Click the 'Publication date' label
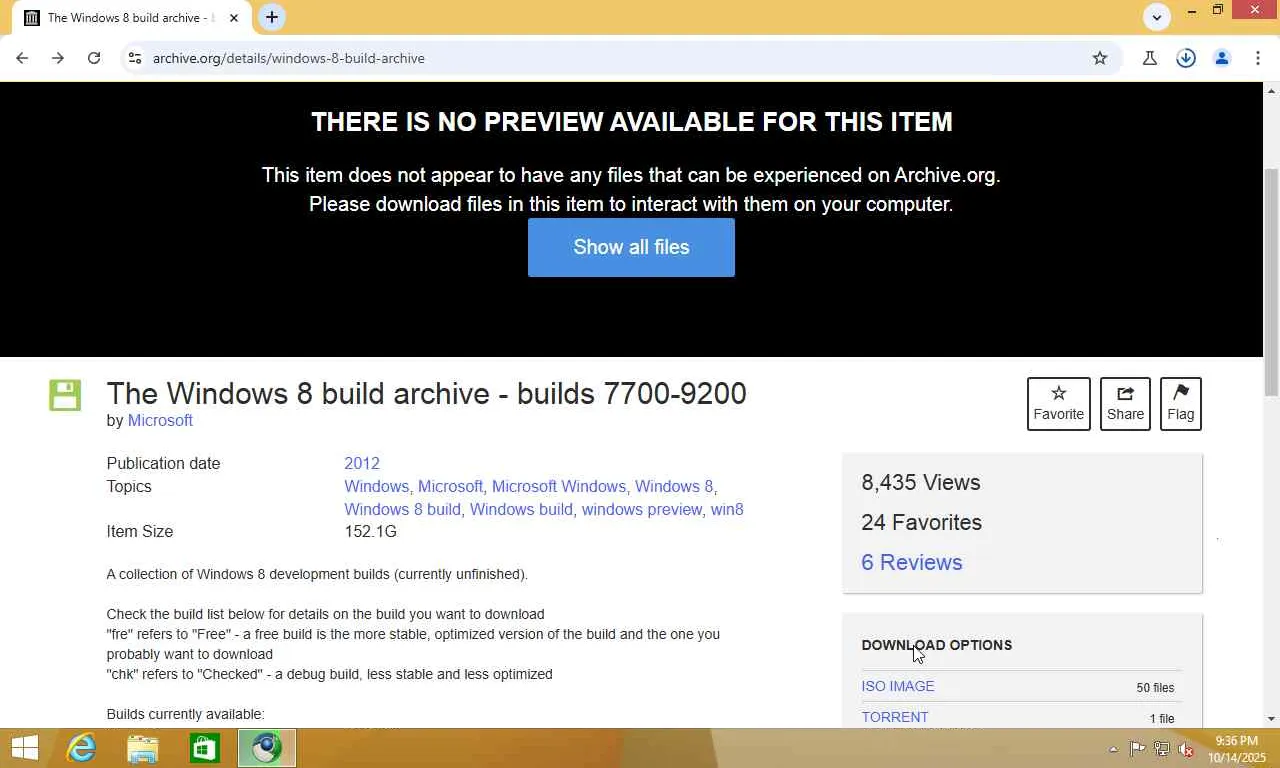Screen dimensions: 1280x768 tap(163, 464)
